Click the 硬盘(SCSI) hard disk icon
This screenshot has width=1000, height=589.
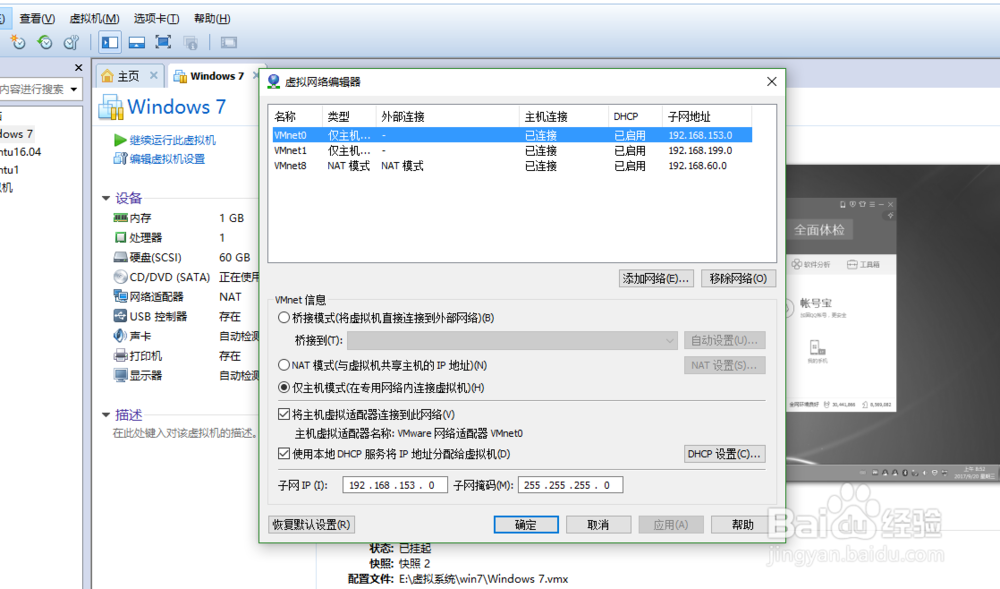coord(120,257)
